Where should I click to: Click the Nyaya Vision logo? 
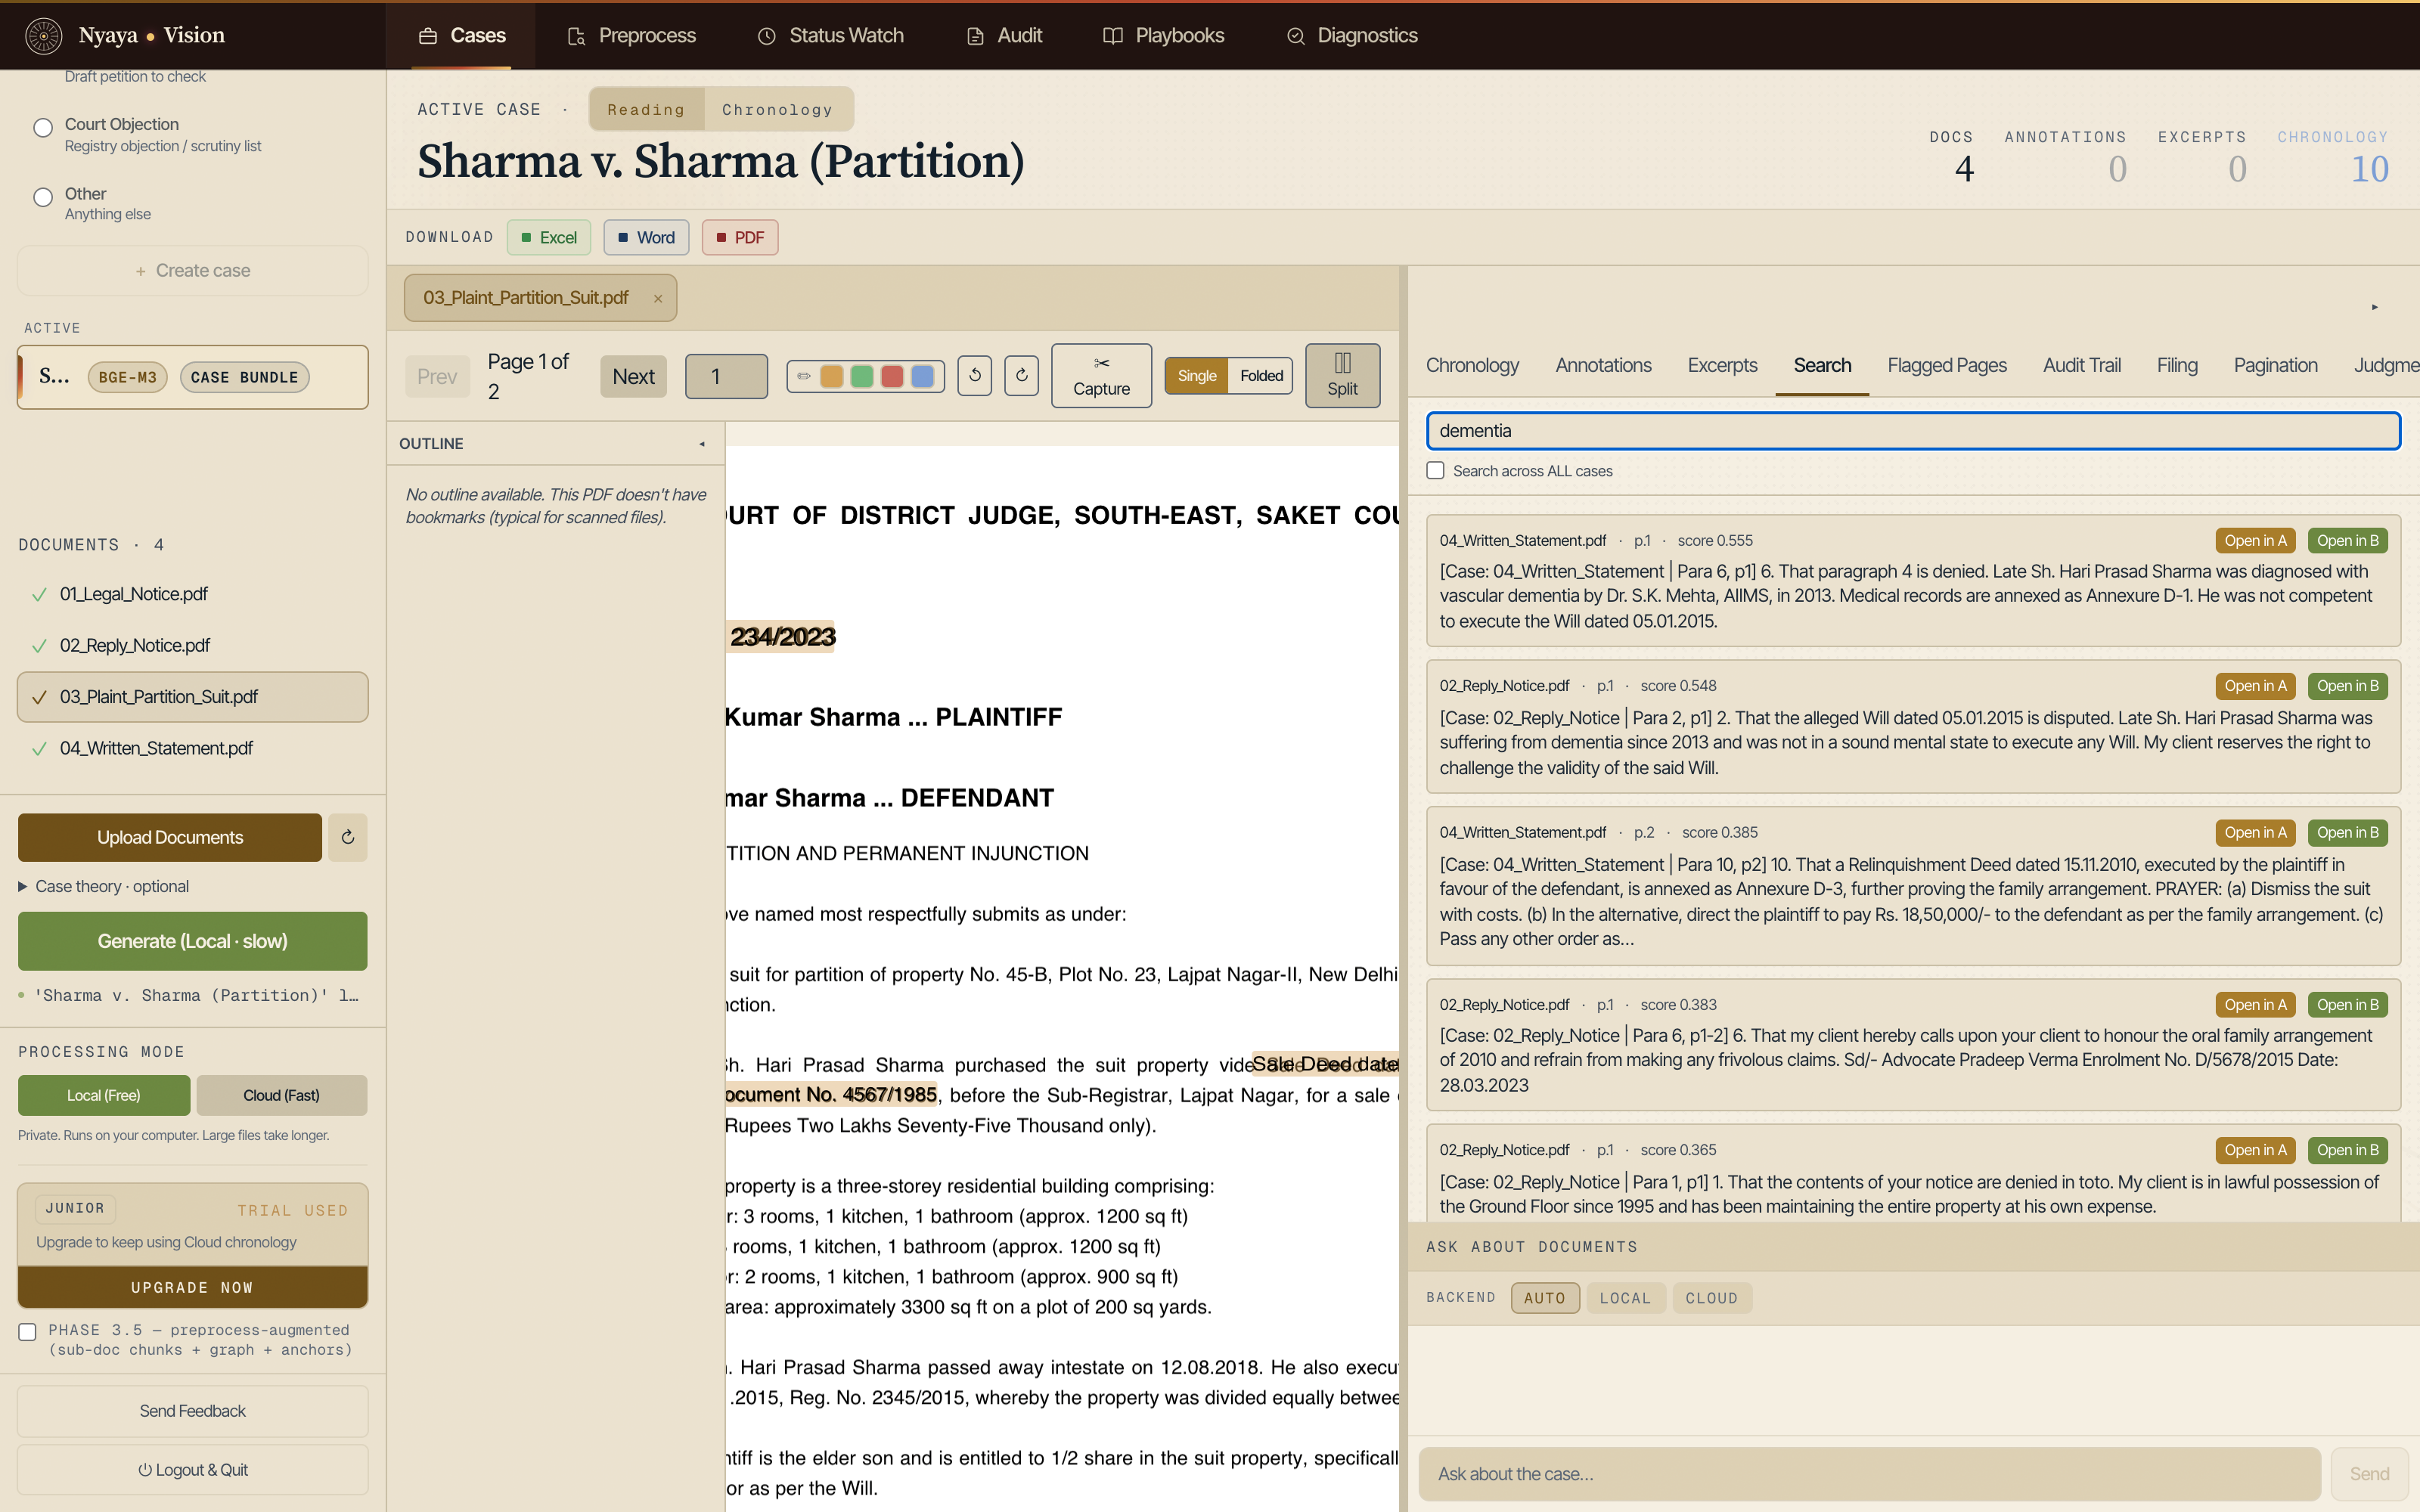(x=125, y=36)
